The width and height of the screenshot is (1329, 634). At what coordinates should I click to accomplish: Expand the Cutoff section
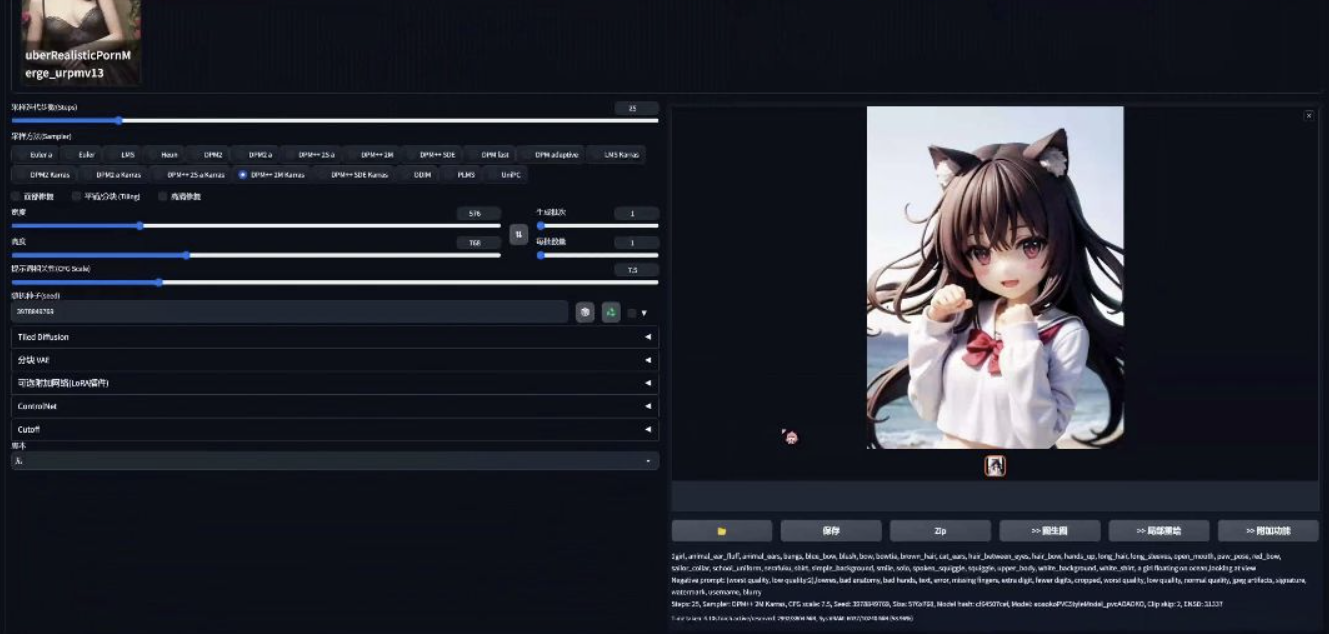(x=334, y=429)
